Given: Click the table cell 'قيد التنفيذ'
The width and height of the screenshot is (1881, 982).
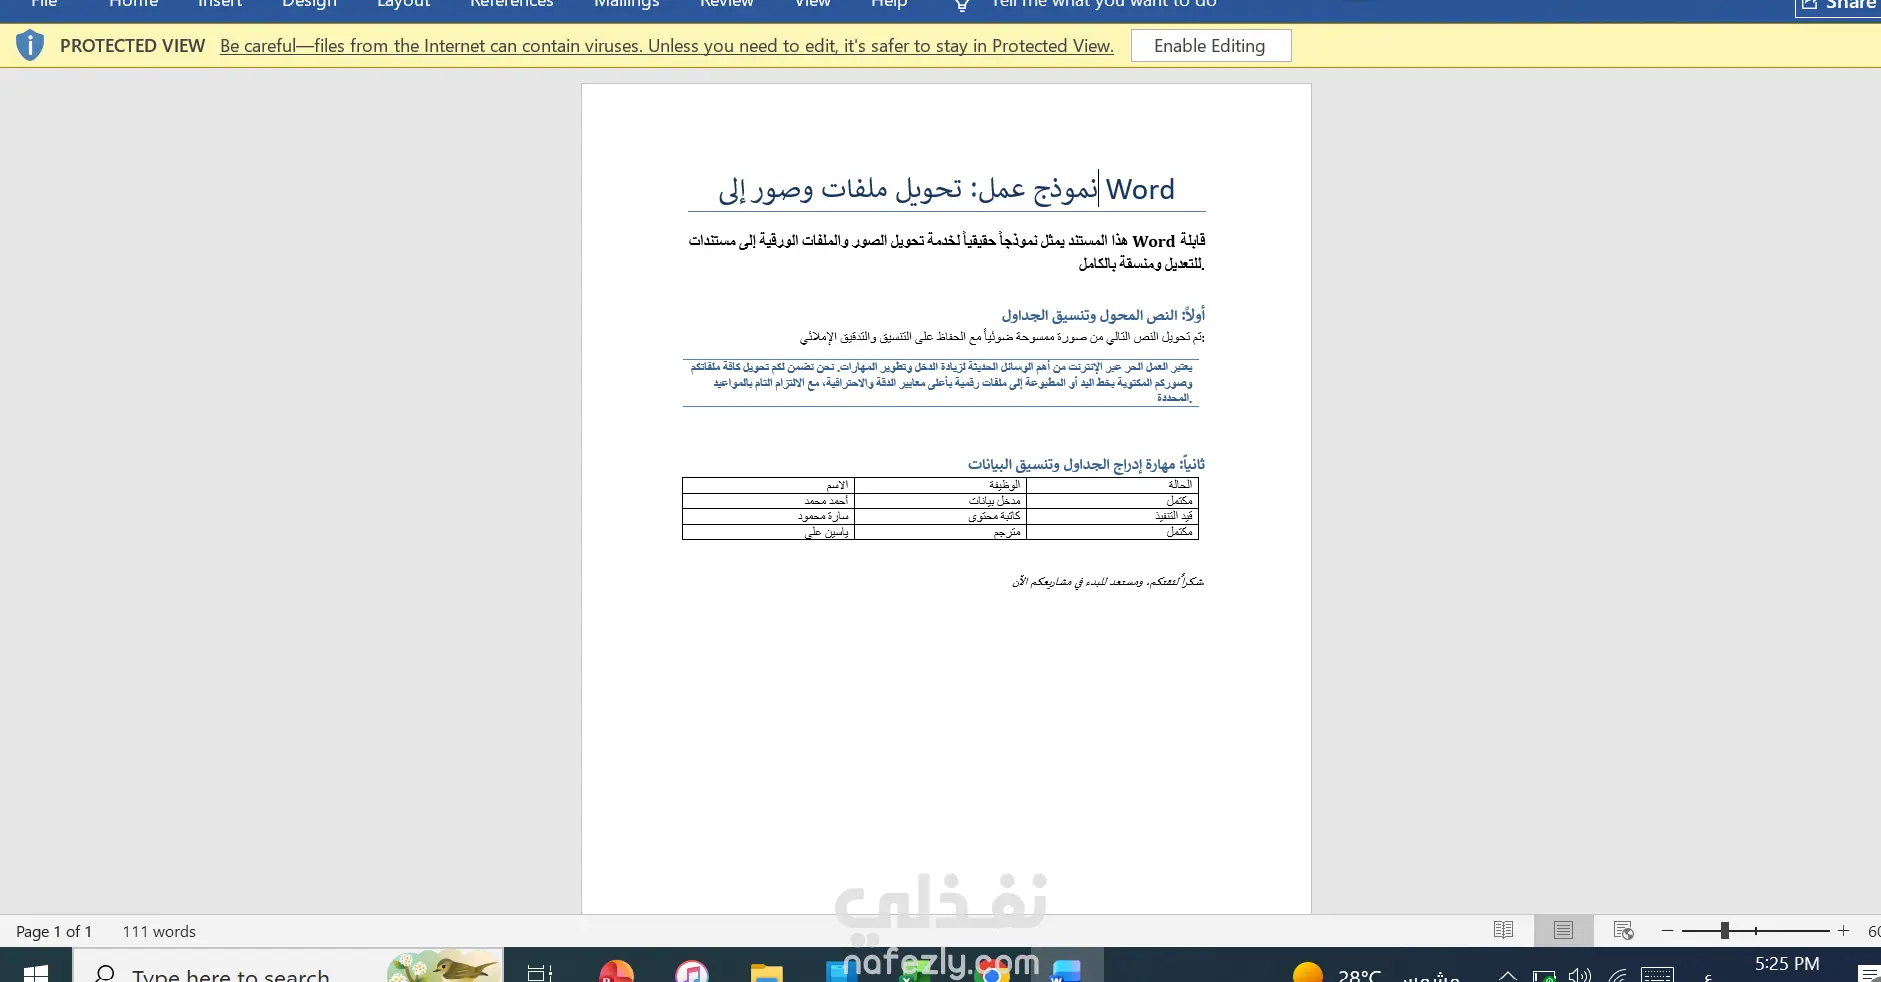Looking at the screenshot, I should pyautogui.click(x=1112, y=516).
